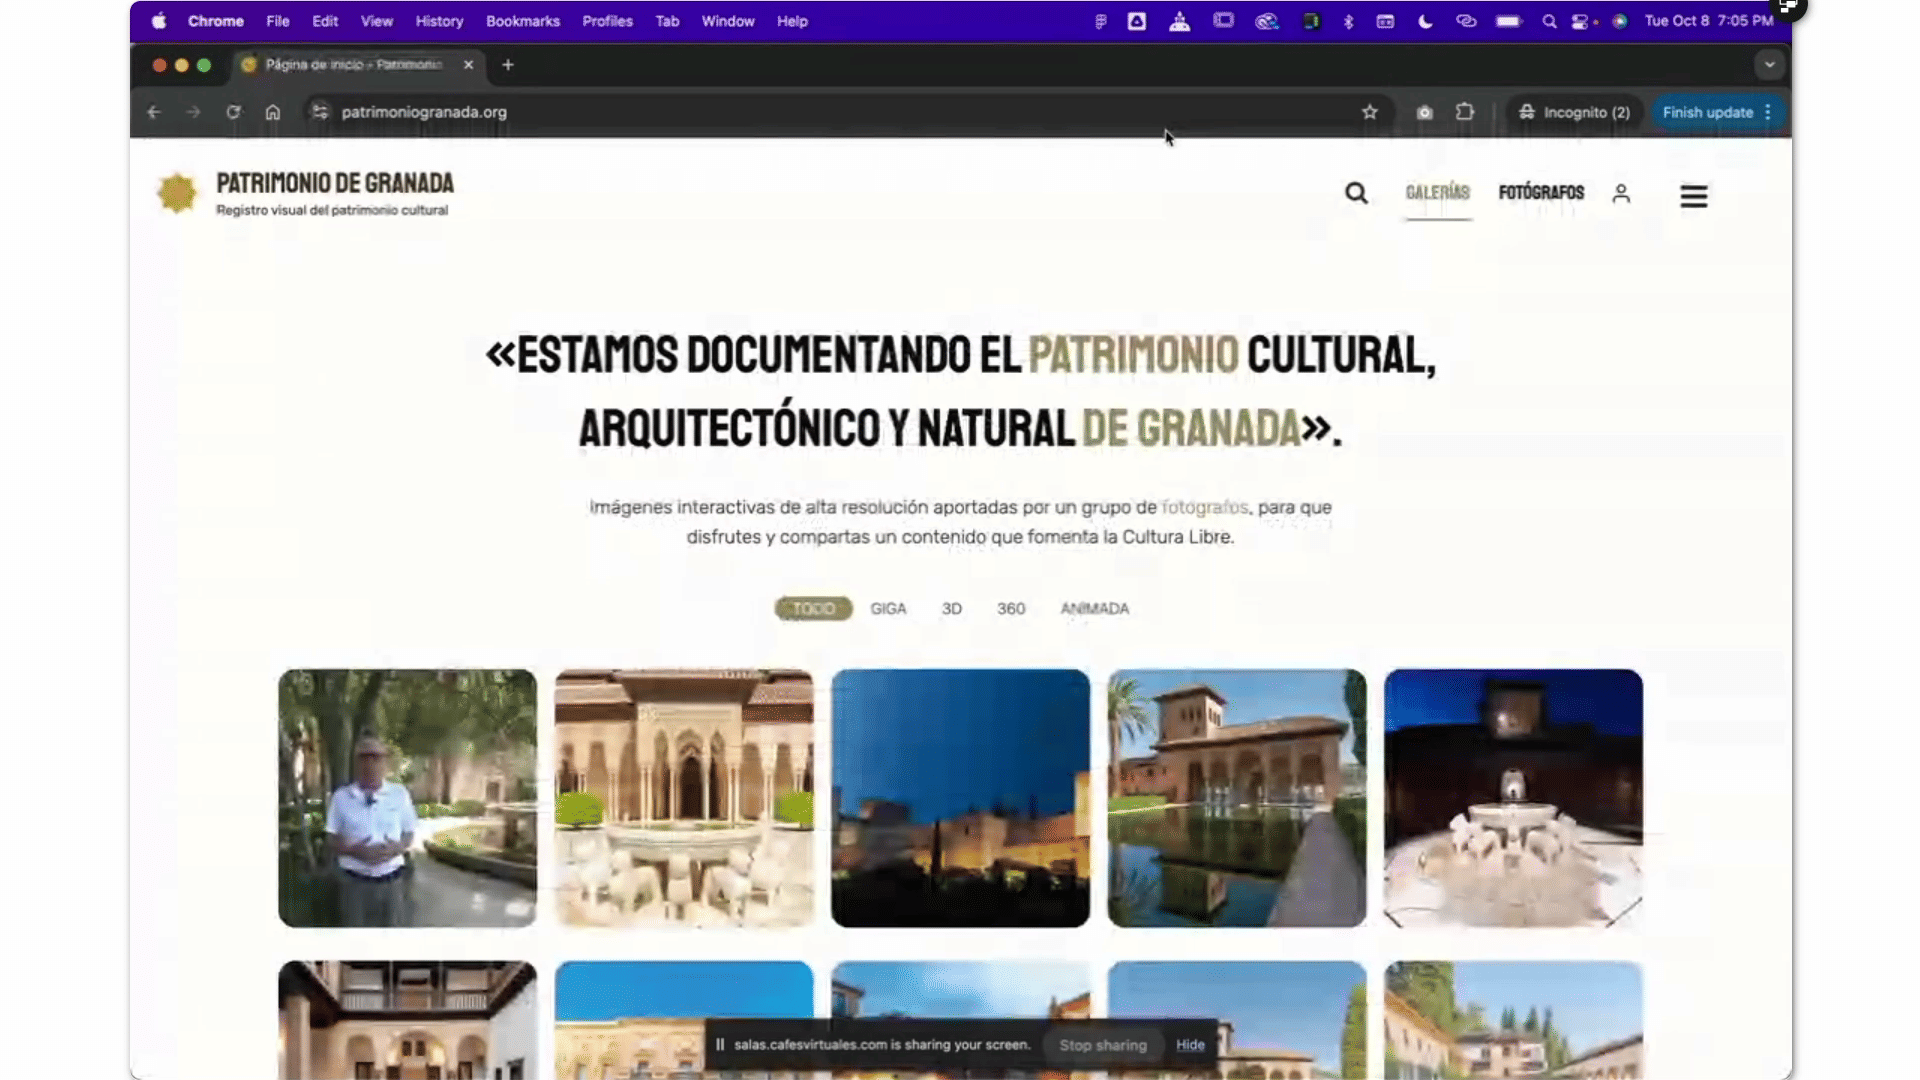Open the browser home page
The image size is (1920, 1080).
[273, 112]
